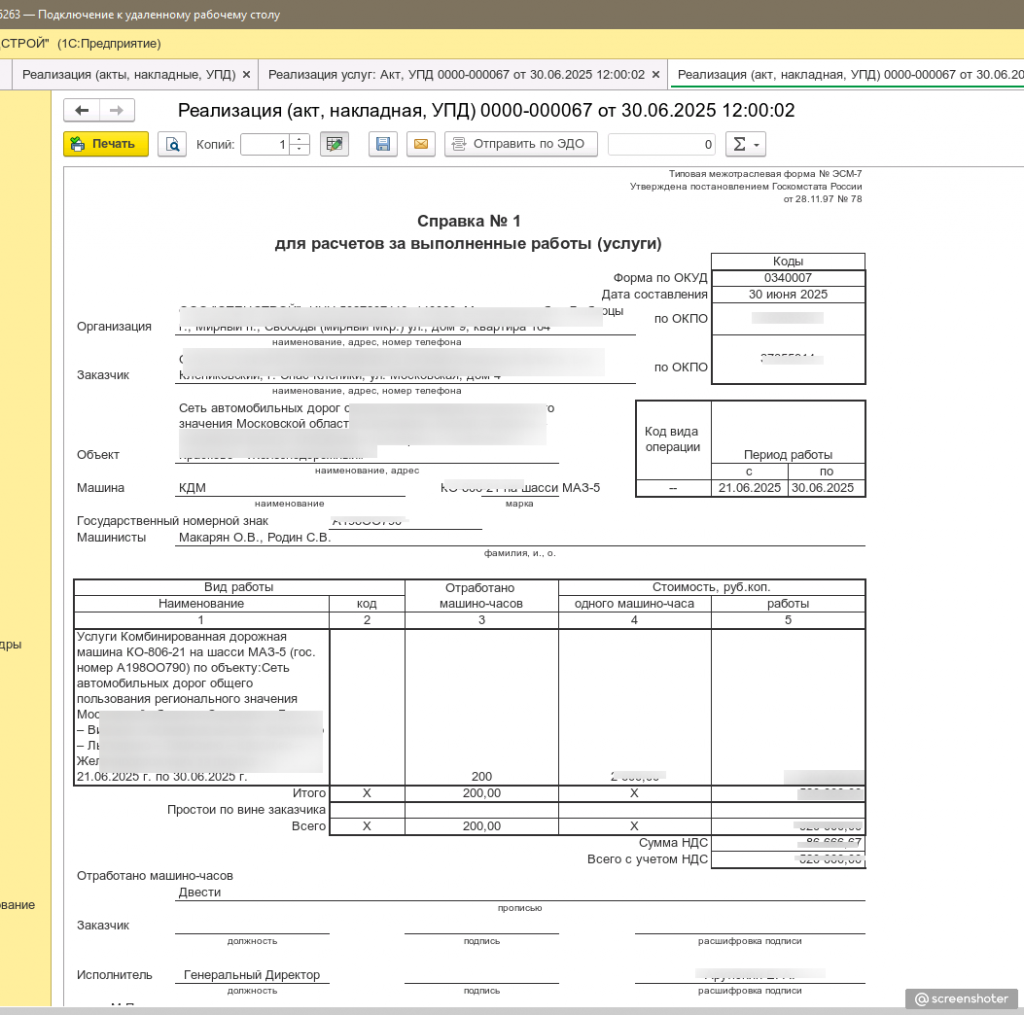Click the Исполнитель label
This screenshot has height=1015, width=1024.
pyautogui.click(x=114, y=975)
